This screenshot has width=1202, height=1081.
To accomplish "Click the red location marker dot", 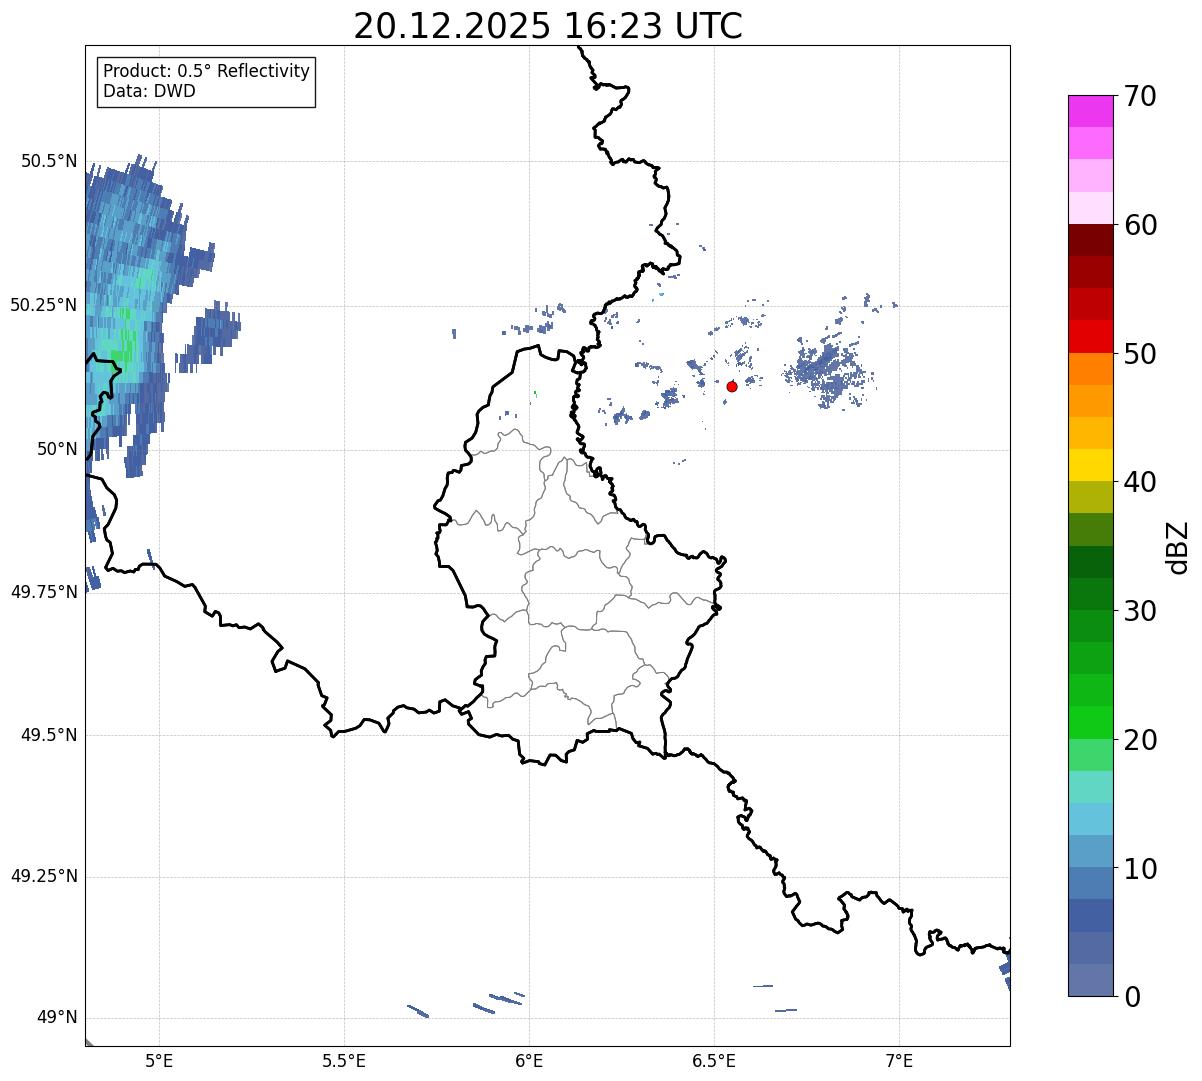I will pyautogui.click(x=732, y=386).
